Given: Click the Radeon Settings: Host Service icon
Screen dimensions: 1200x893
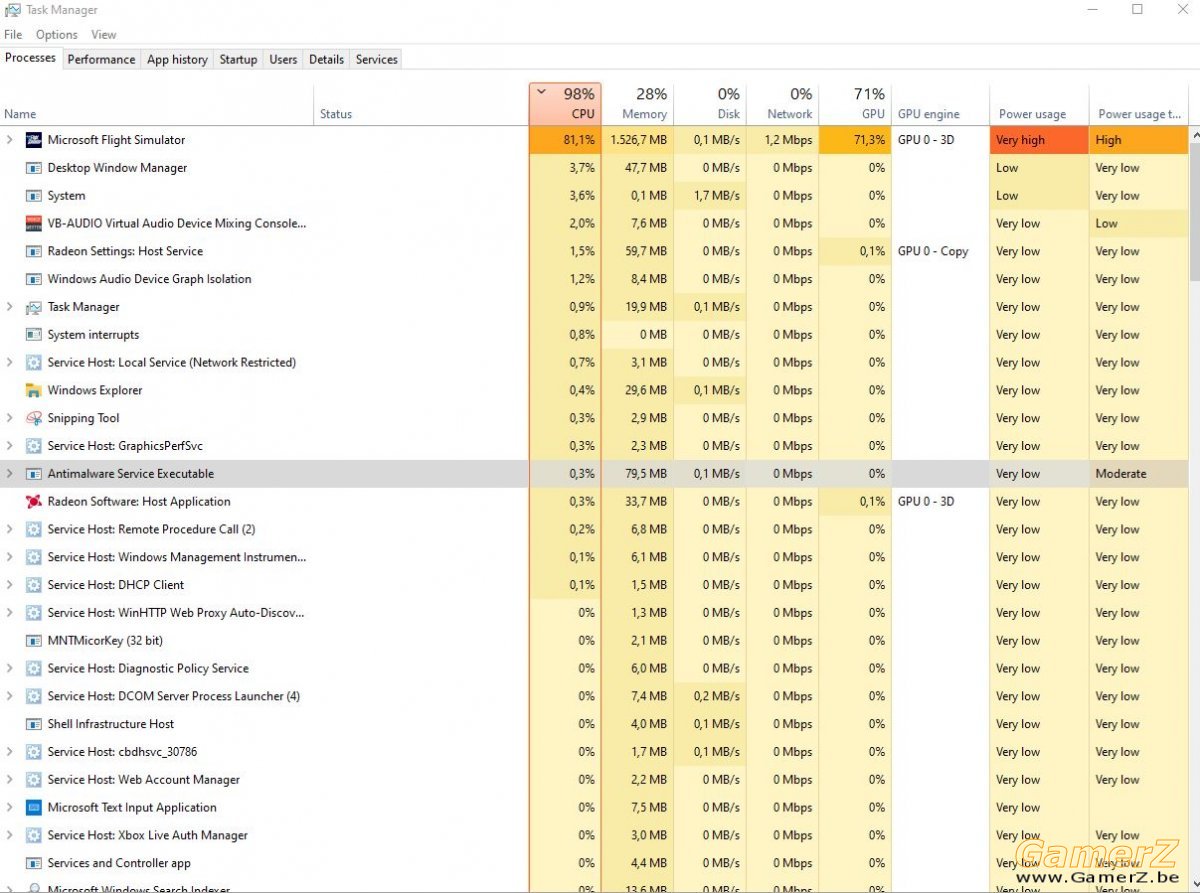Looking at the screenshot, I should coord(33,251).
